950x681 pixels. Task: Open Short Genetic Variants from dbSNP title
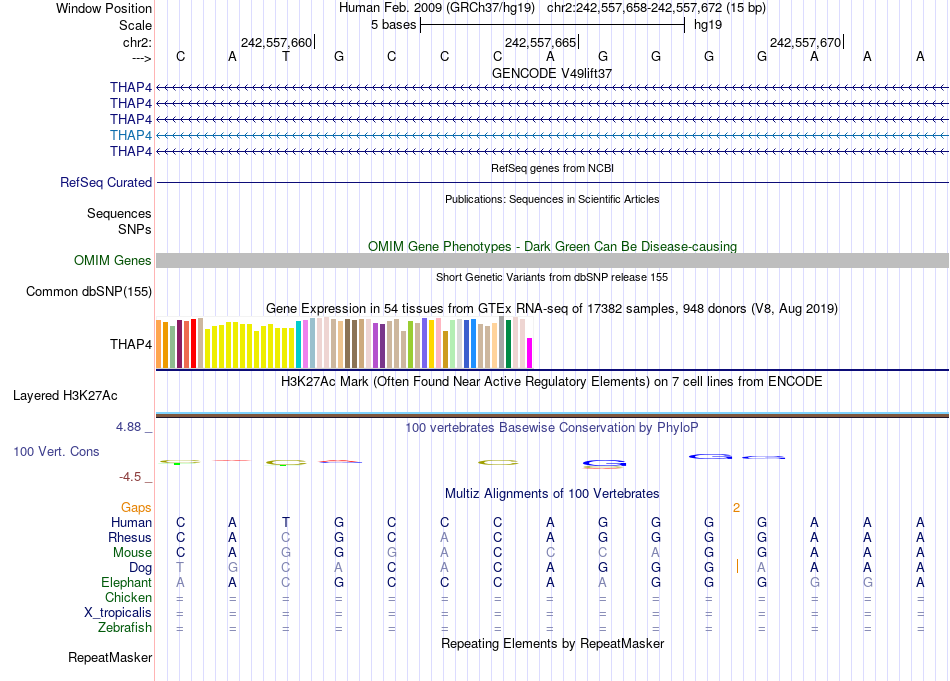[552, 277]
